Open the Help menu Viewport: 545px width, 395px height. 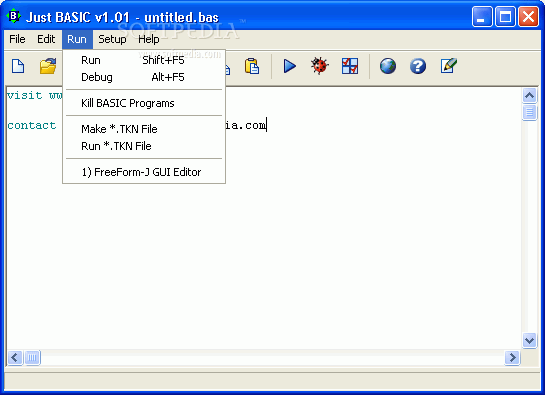(x=149, y=39)
